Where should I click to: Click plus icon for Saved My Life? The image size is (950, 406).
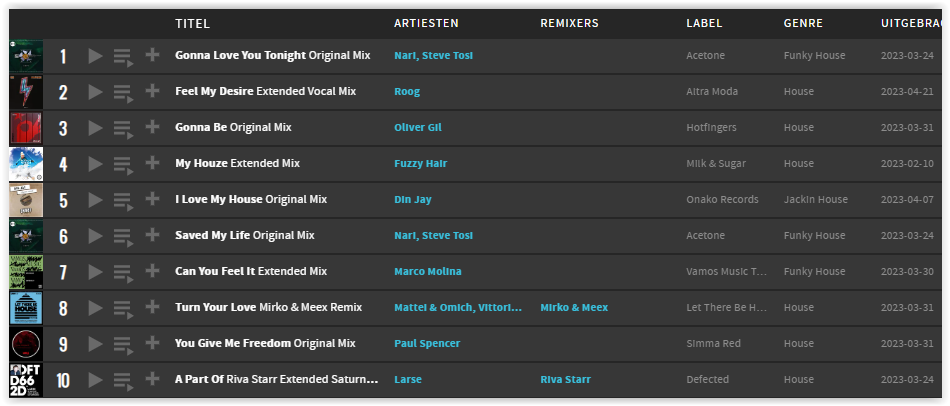click(152, 235)
